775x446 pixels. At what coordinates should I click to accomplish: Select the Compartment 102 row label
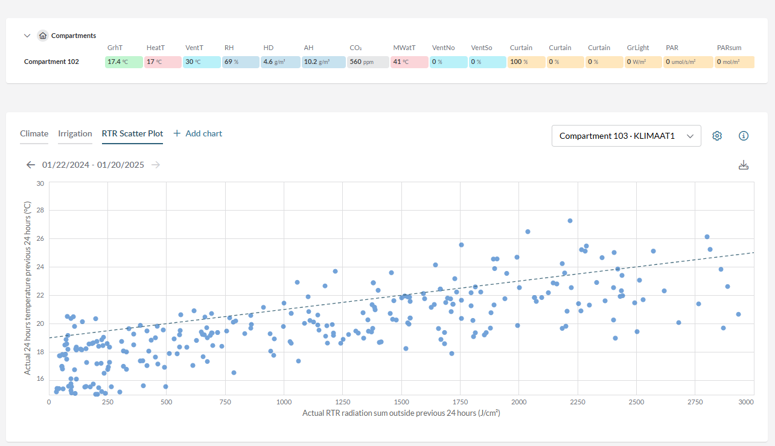pos(51,62)
